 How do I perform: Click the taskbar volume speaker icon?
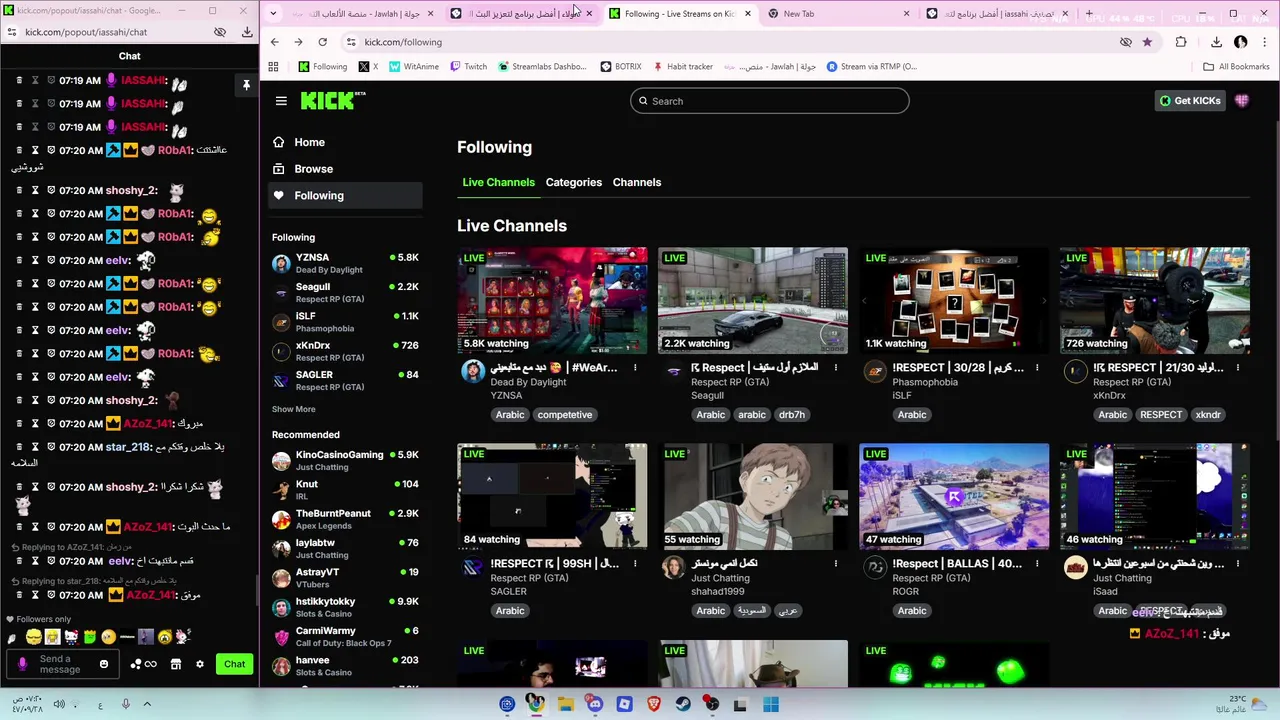pyautogui.click(x=59, y=704)
